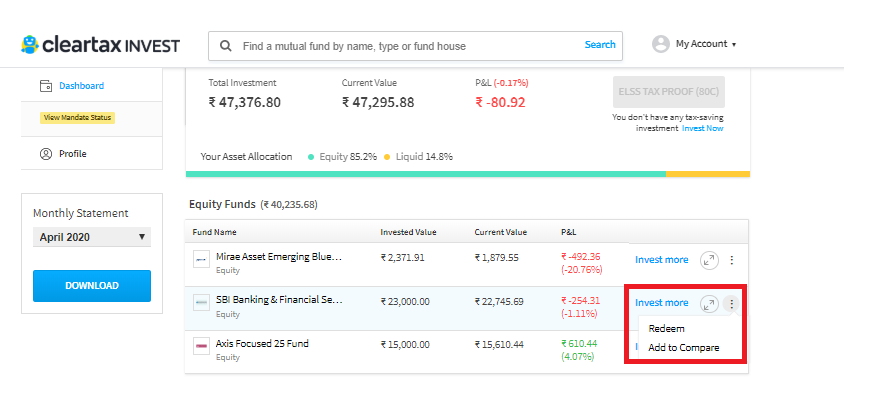Click the Axis Focused 25 fund logo

[201, 346]
